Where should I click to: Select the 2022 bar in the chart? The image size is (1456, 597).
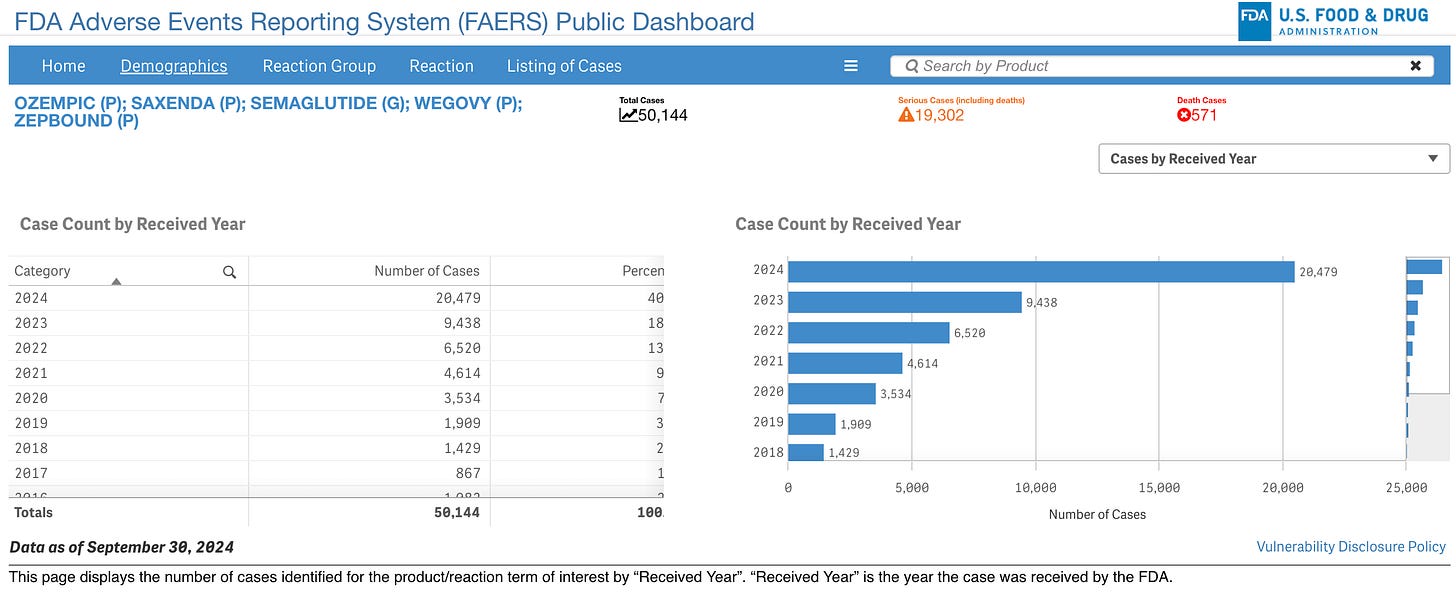point(869,332)
